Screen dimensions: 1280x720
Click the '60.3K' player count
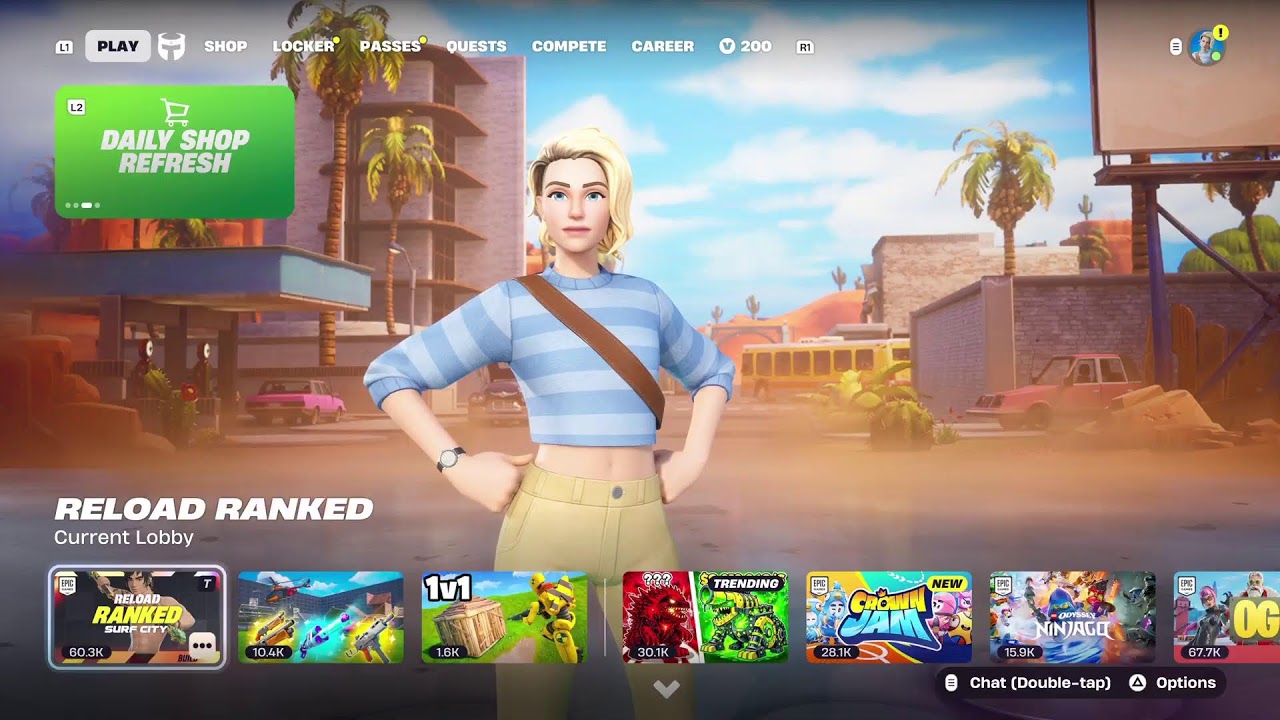click(85, 652)
